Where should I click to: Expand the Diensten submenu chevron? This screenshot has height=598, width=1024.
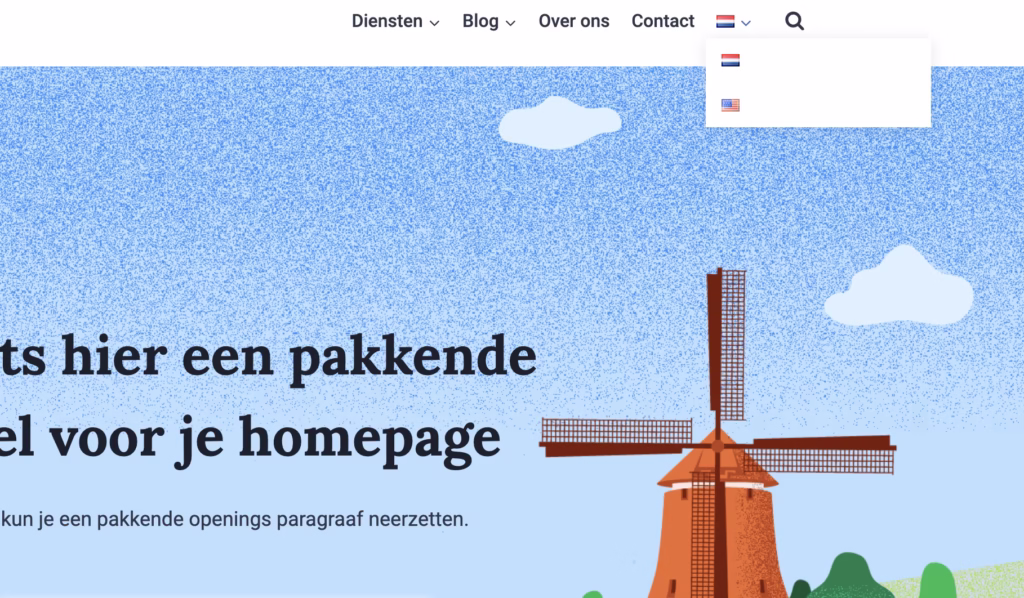[x=434, y=23]
